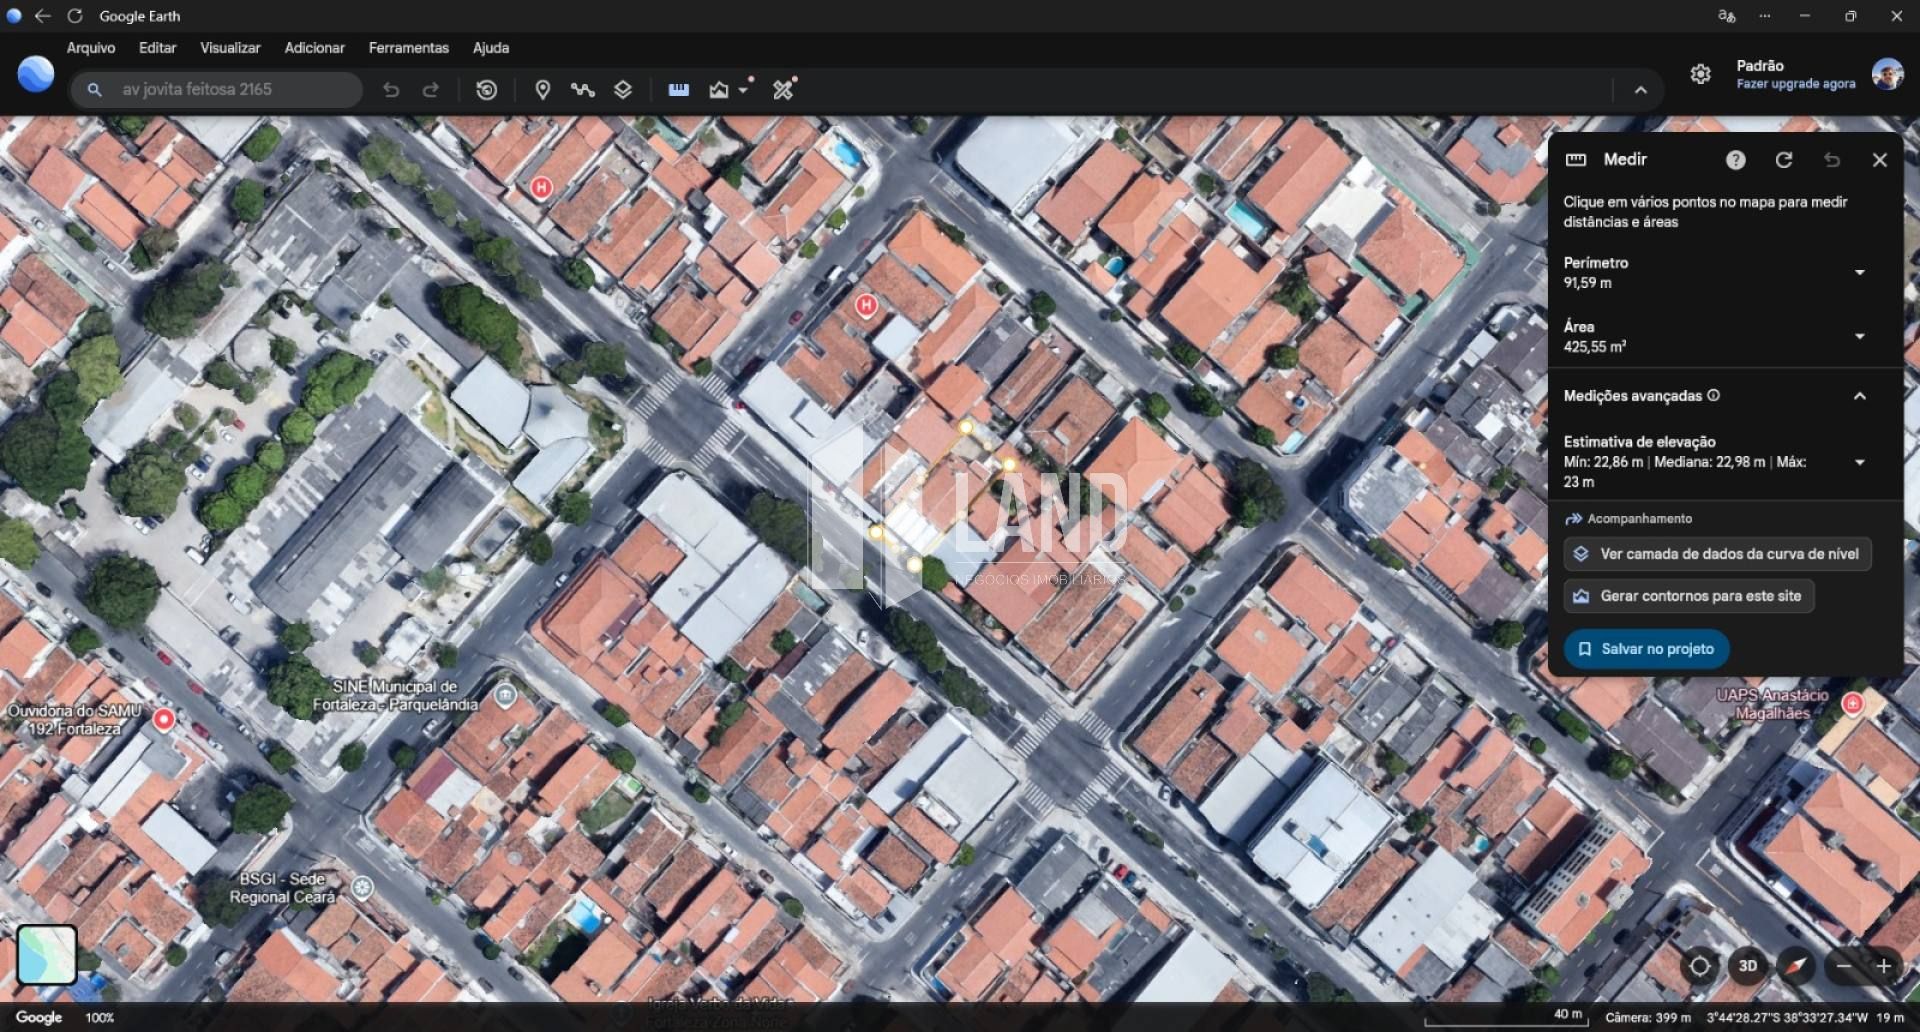Open the Área unit dropdown
Screen dimensions: 1920x1032
point(1860,337)
